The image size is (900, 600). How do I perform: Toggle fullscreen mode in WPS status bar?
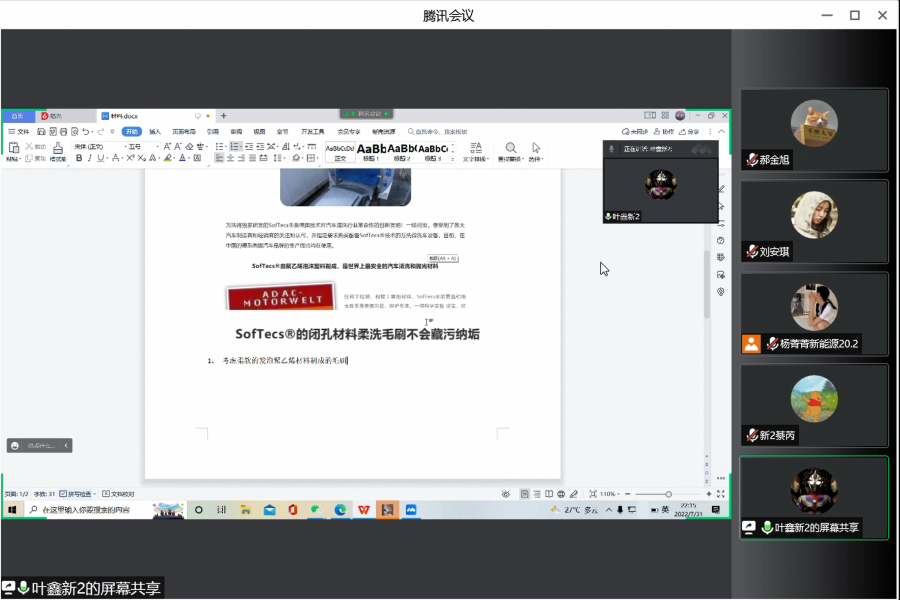click(721, 494)
